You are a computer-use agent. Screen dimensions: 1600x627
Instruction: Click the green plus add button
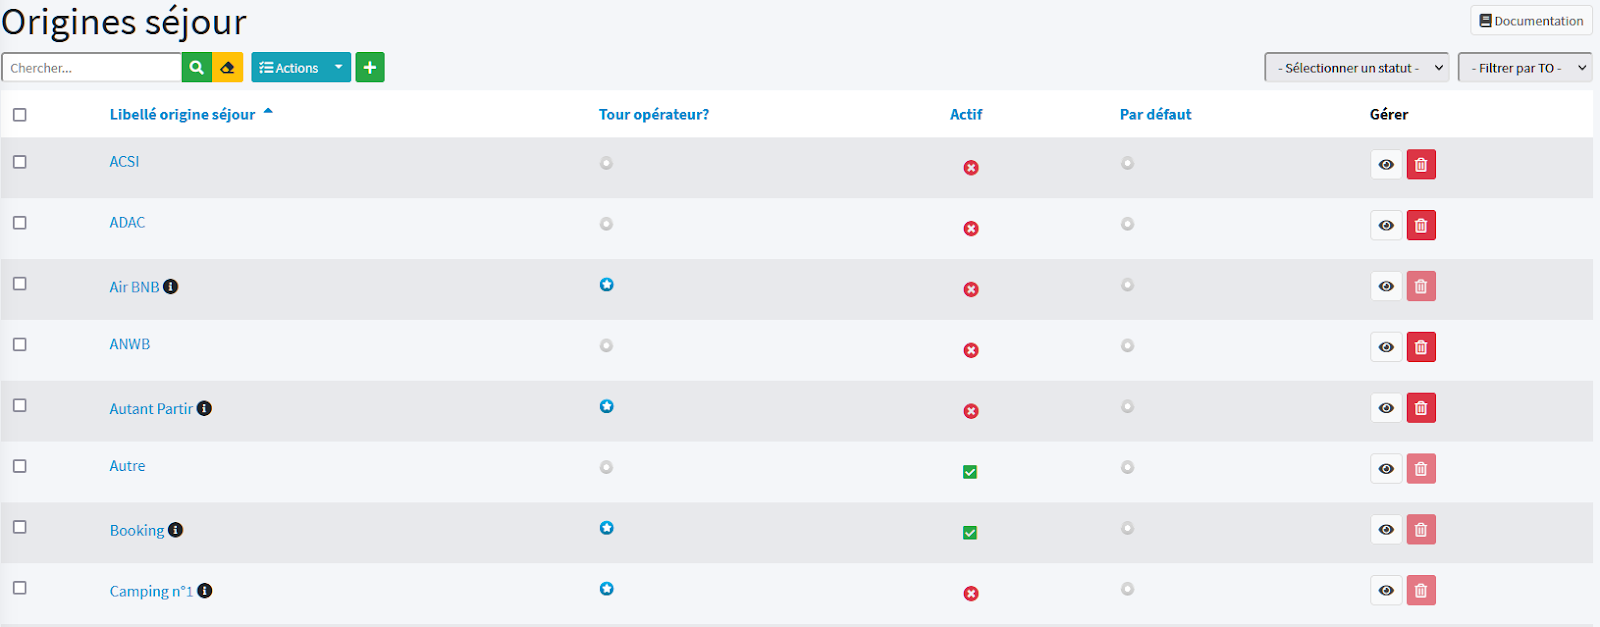tap(370, 68)
